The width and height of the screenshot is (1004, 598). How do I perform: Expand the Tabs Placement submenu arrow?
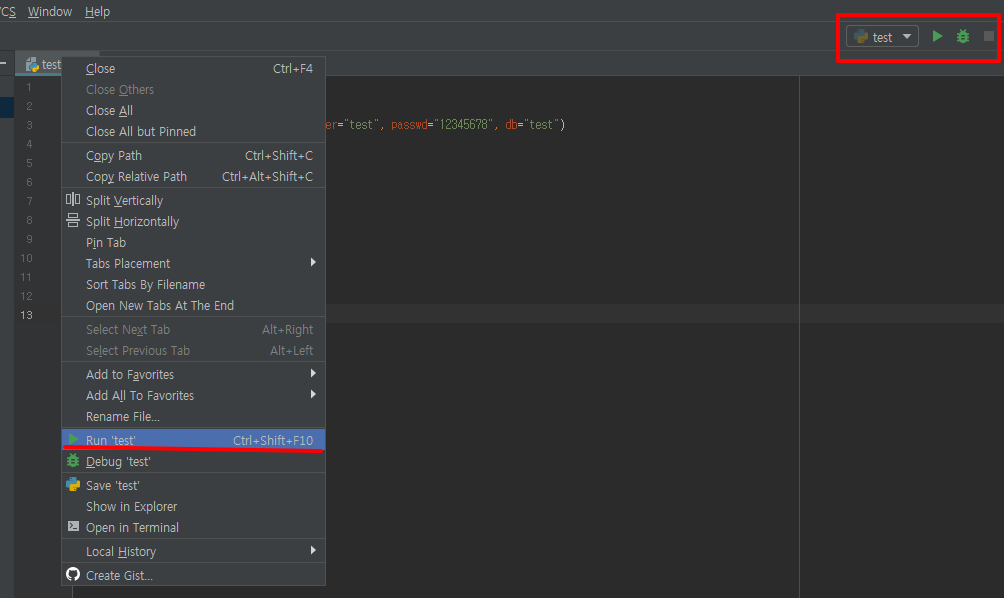(x=313, y=263)
